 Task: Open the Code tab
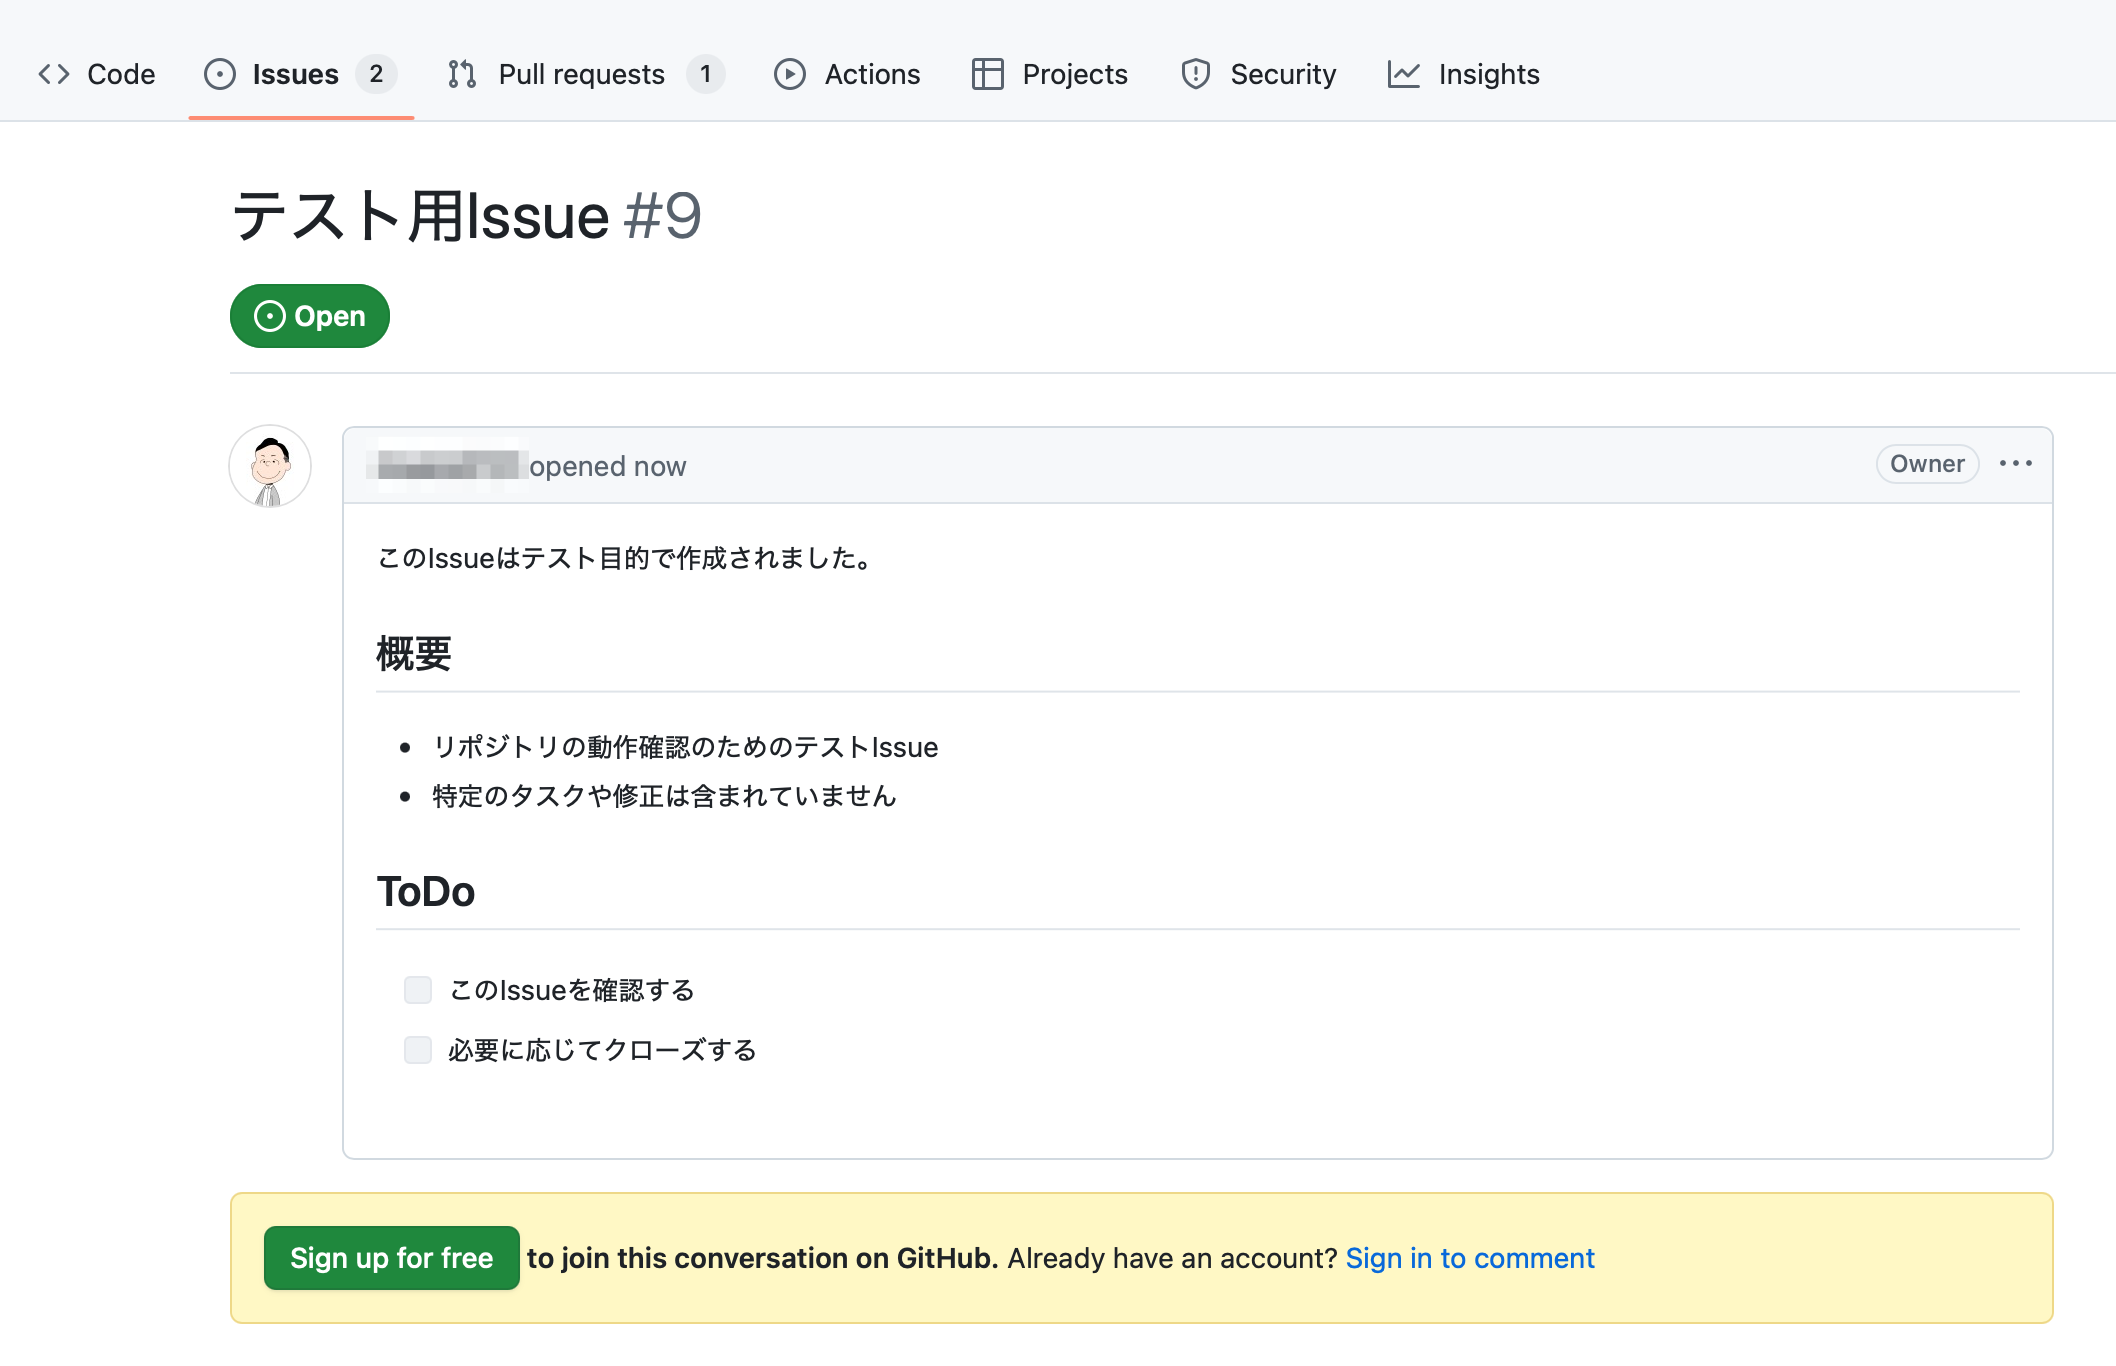coord(96,74)
